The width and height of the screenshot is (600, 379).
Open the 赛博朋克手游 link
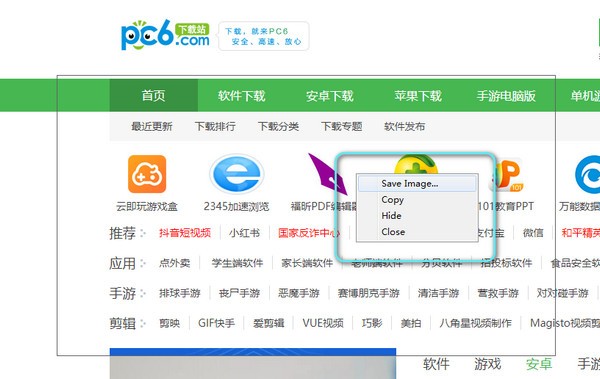pos(368,293)
